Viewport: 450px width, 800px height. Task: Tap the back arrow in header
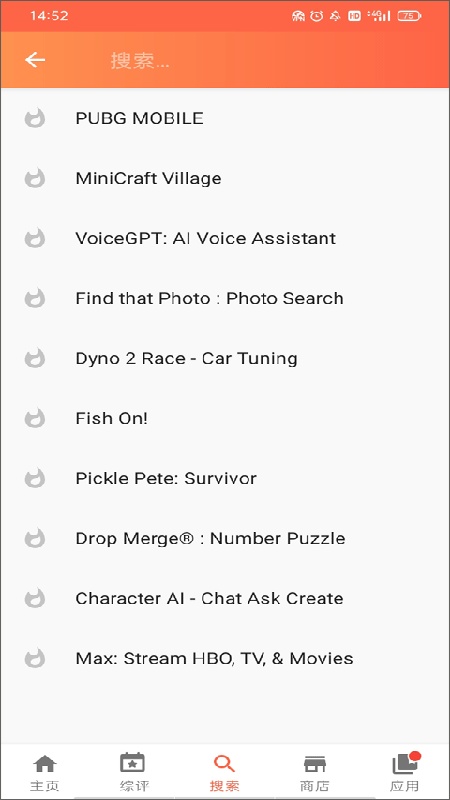click(x=35, y=60)
